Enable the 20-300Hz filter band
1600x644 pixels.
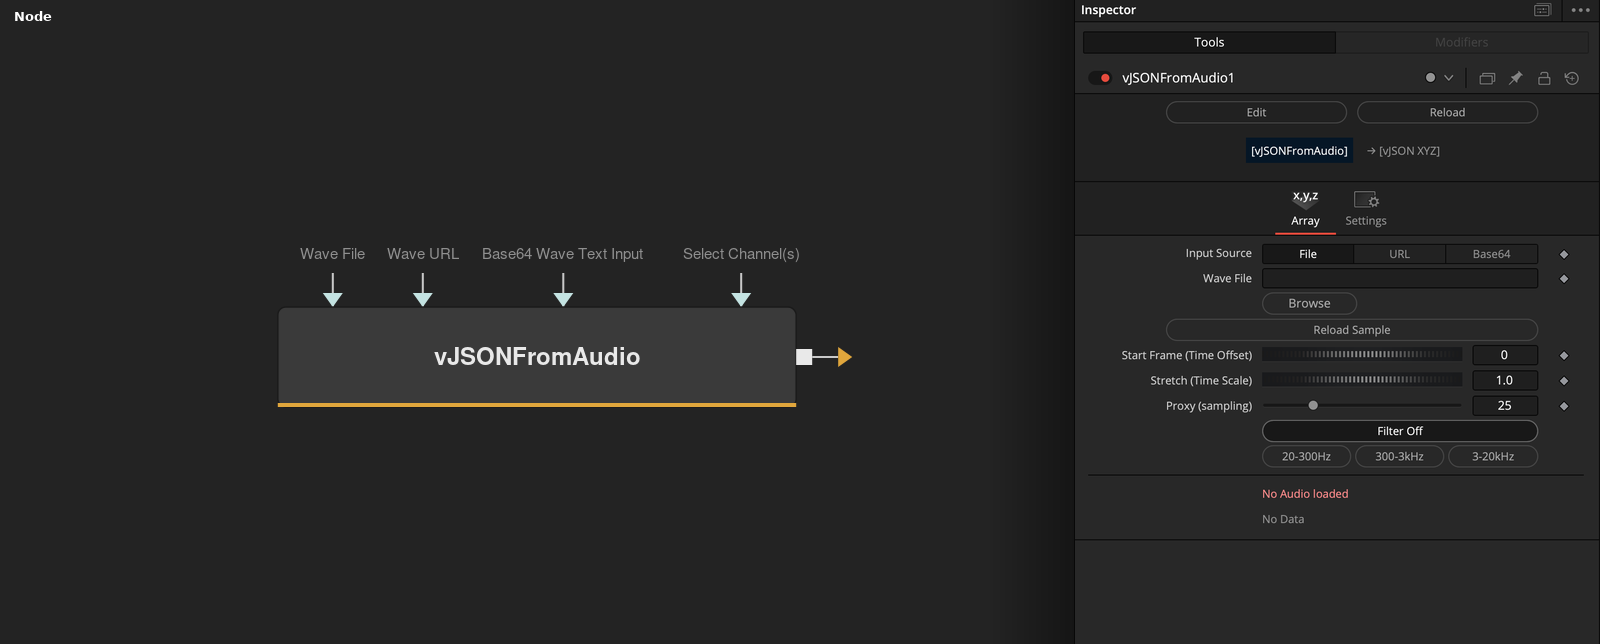click(1306, 457)
